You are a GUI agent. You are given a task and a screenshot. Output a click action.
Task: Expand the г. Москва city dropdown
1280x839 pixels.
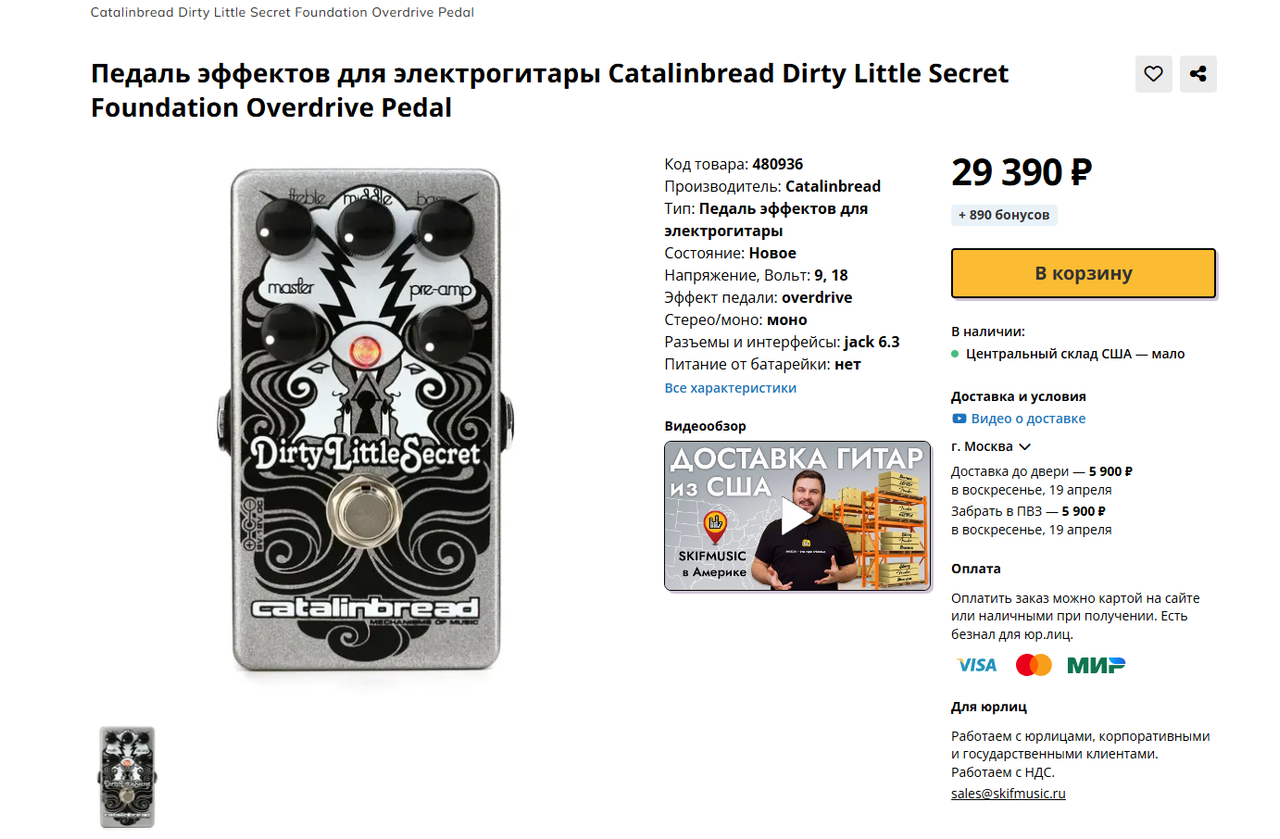tap(991, 447)
